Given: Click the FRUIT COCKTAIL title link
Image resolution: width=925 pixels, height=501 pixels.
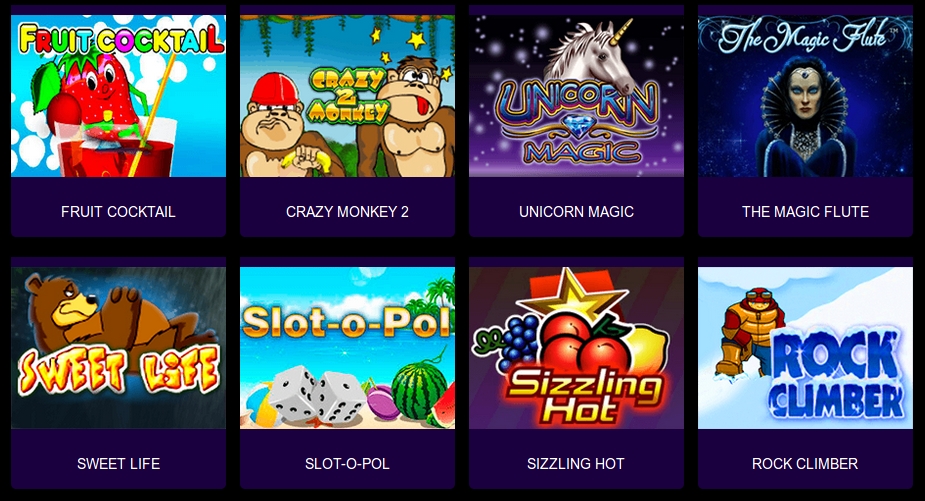Looking at the screenshot, I should pos(118,212).
